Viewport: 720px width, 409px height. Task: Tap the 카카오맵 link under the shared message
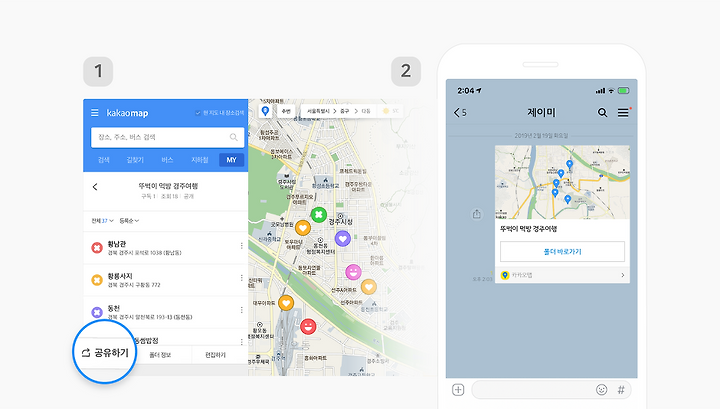562,275
